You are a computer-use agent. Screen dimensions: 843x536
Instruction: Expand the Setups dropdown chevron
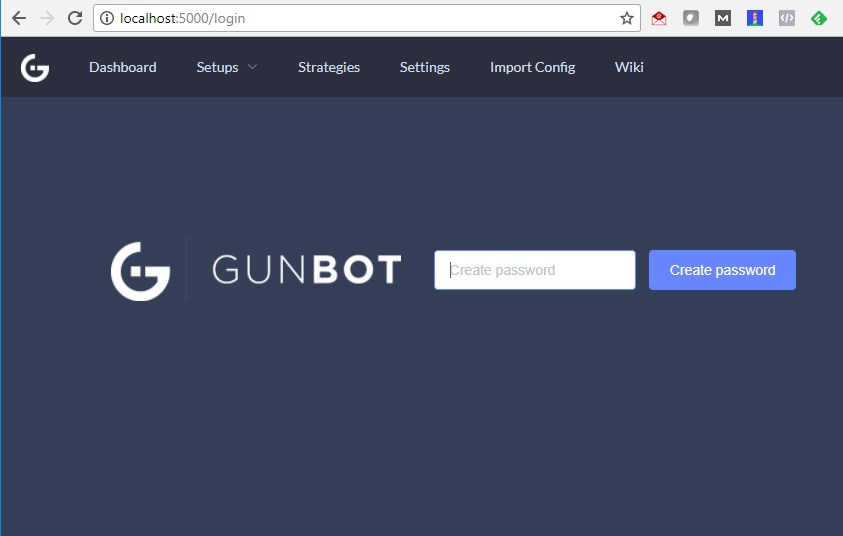(252, 67)
